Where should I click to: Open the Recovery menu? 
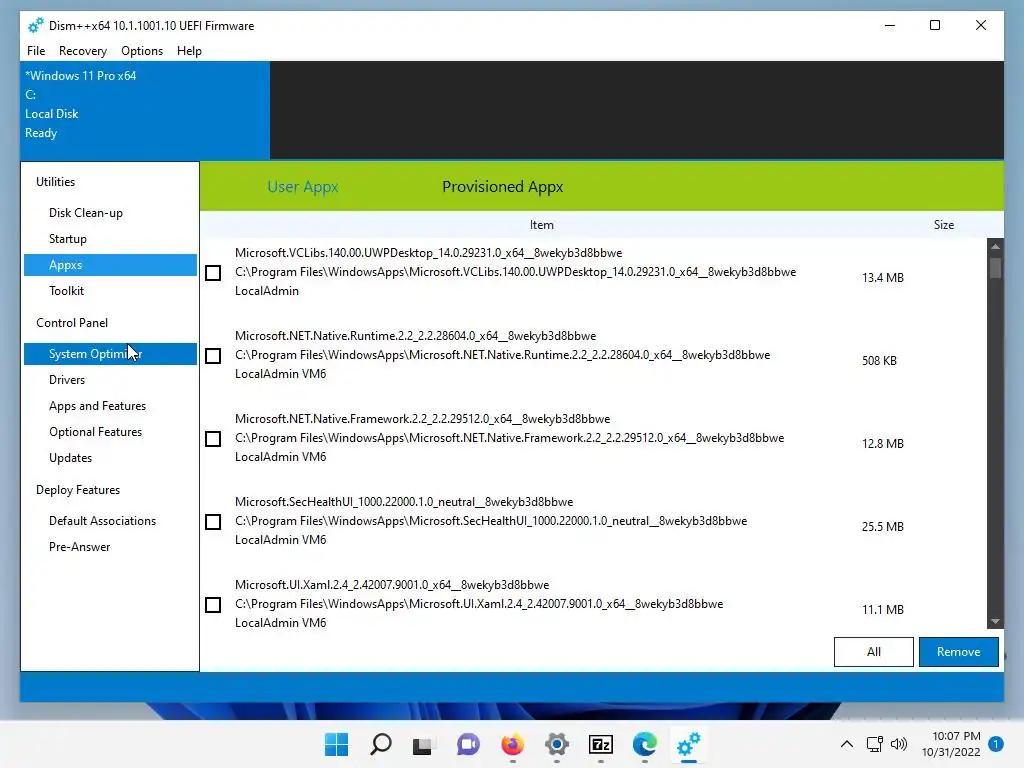pyautogui.click(x=83, y=51)
